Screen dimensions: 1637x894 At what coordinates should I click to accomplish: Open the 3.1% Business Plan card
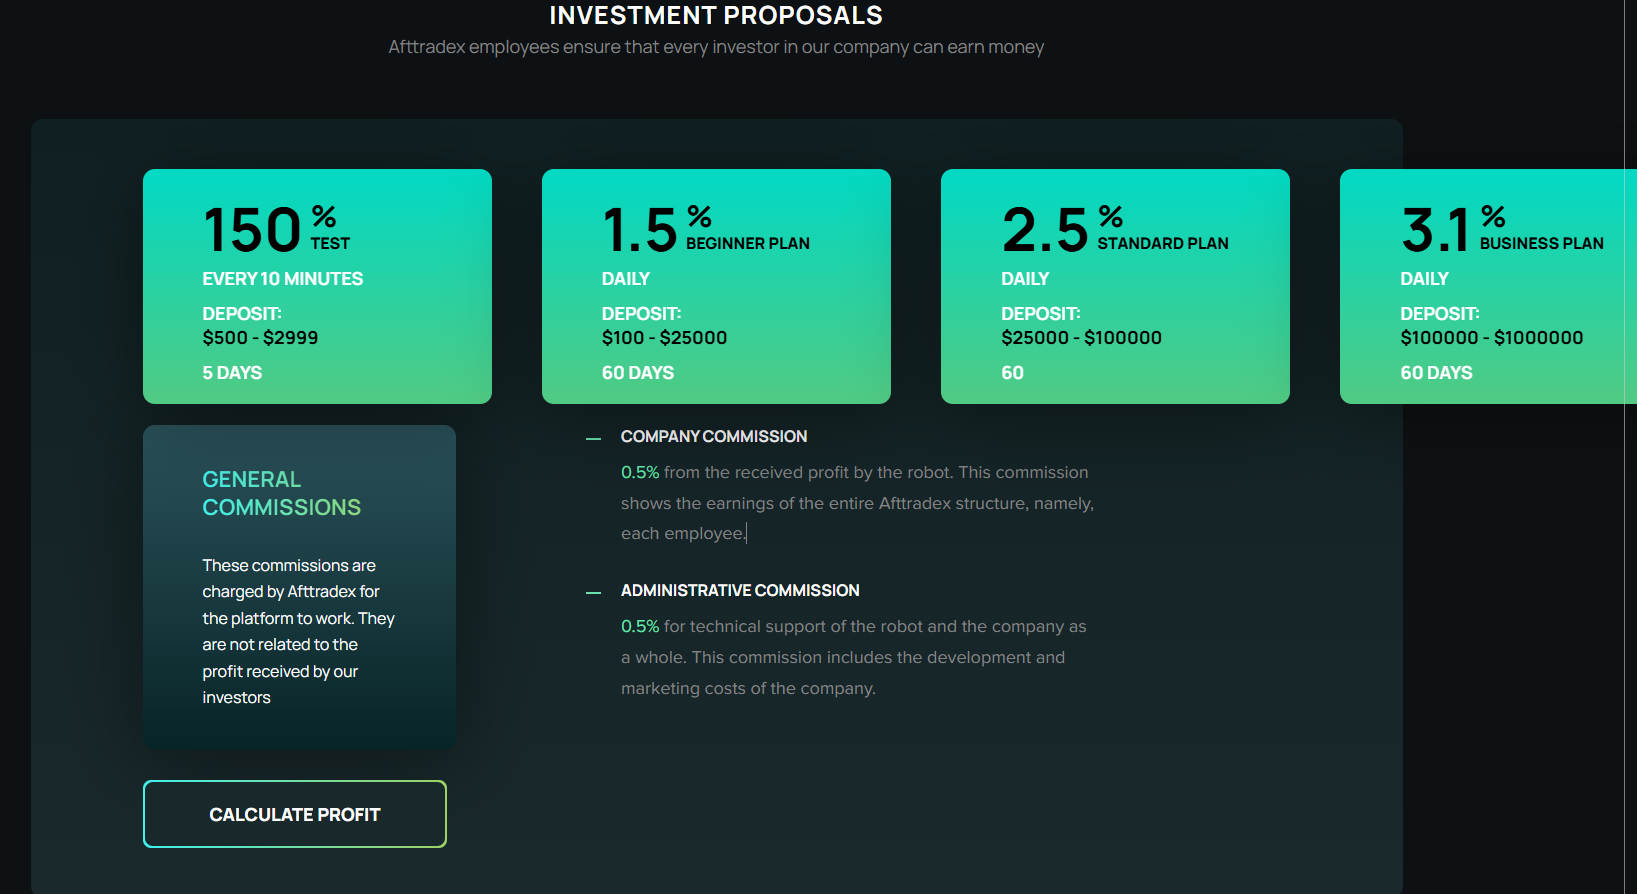(1488, 286)
